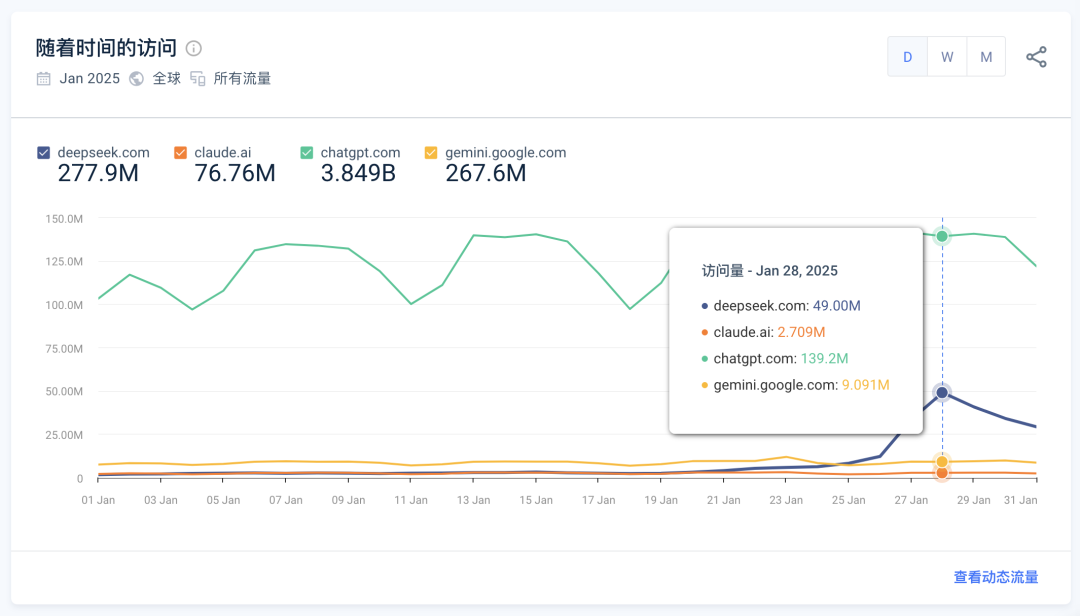The height and width of the screenshot is (616, 1080).
Task: Click the 75.00M y-axis label
Action: (64, 349)
